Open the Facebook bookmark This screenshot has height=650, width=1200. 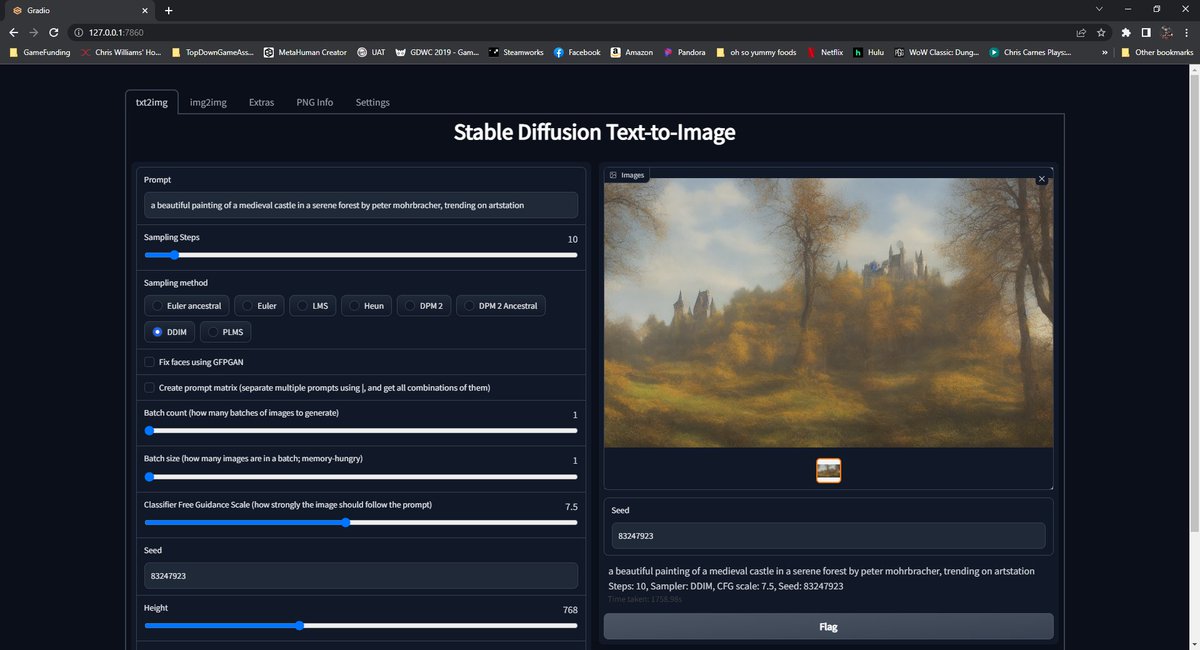(577, 52)
